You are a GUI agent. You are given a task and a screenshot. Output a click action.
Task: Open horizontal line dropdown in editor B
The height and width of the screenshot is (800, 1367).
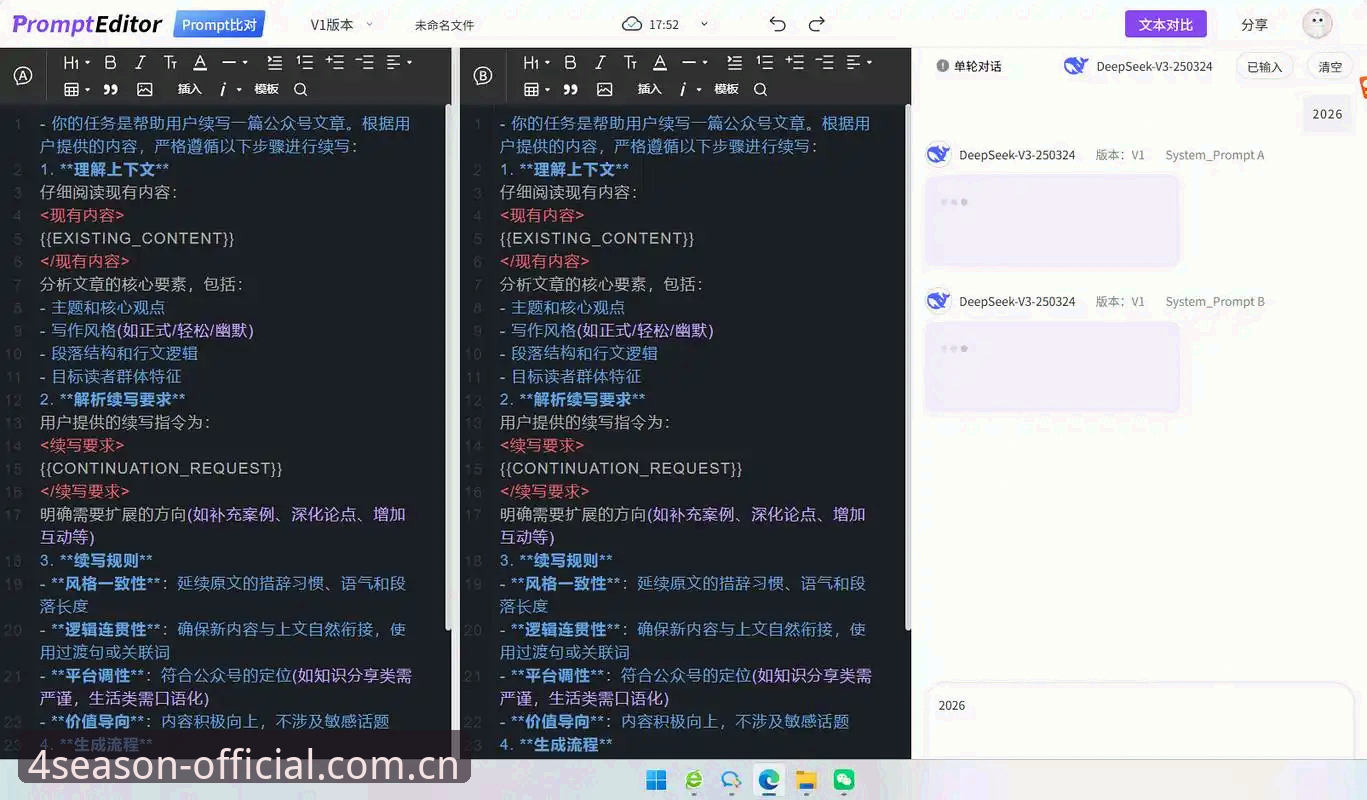(694, 62)
